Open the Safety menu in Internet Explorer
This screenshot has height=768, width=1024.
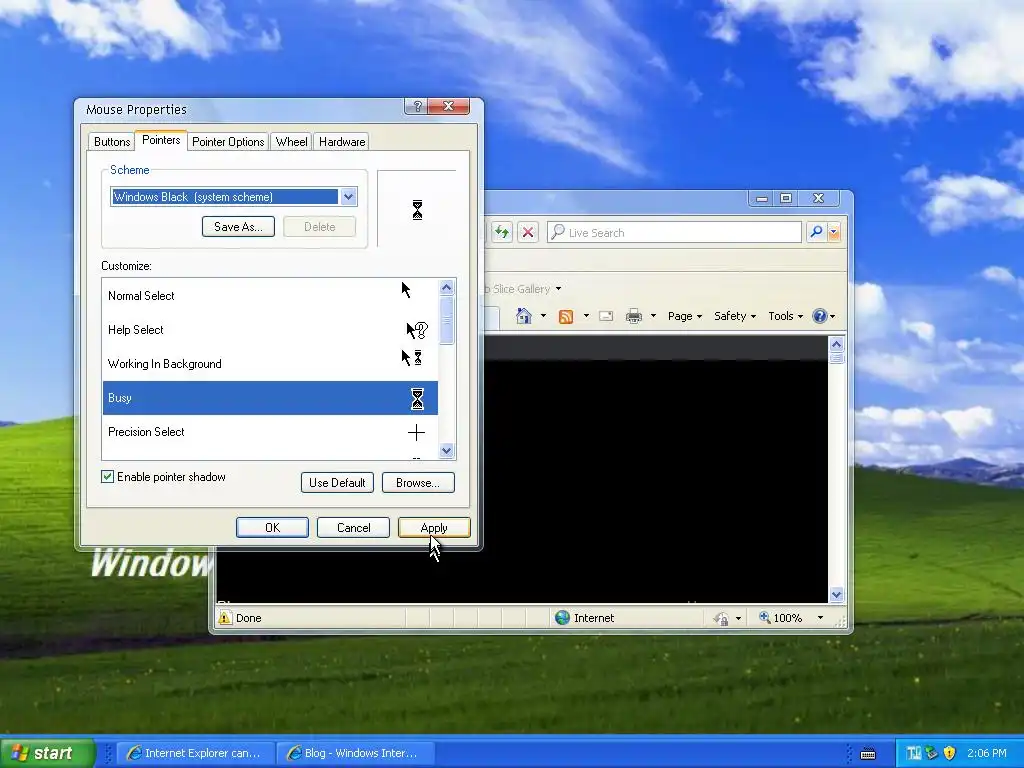click(x=735, y=316)
